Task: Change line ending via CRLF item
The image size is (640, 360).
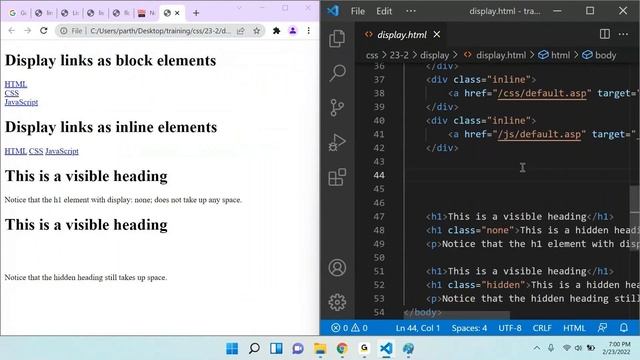Action: click(x=542, y=328)
